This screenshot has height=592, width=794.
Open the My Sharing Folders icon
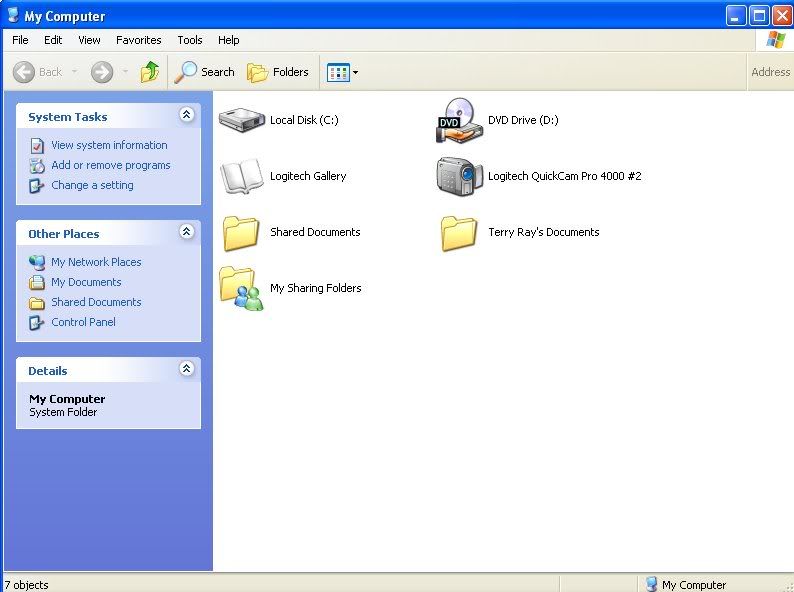[x=241, y=288]
